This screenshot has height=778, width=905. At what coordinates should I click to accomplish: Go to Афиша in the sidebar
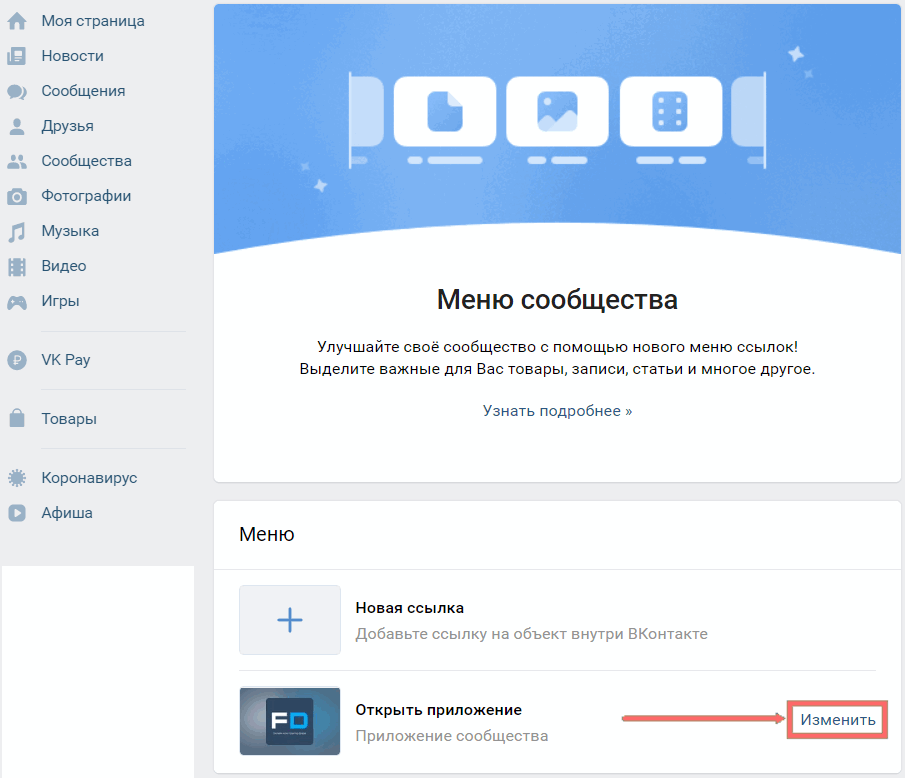(x=67, y=513)
